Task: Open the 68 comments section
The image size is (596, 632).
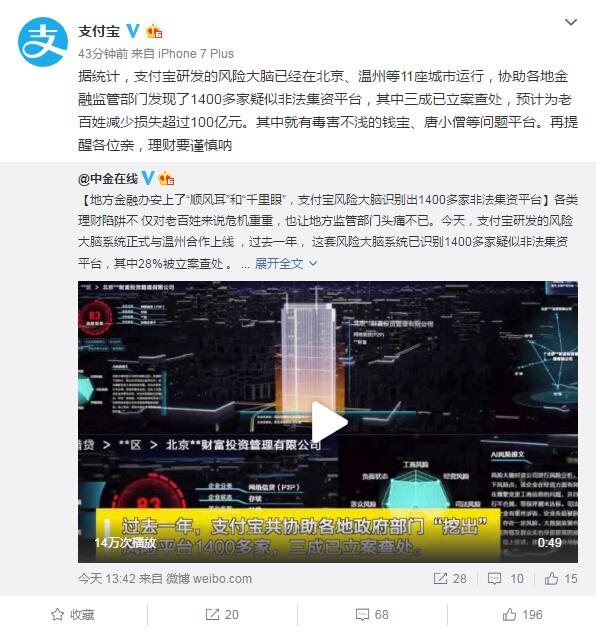Action: pyautogui.click(x=372, y=615)
